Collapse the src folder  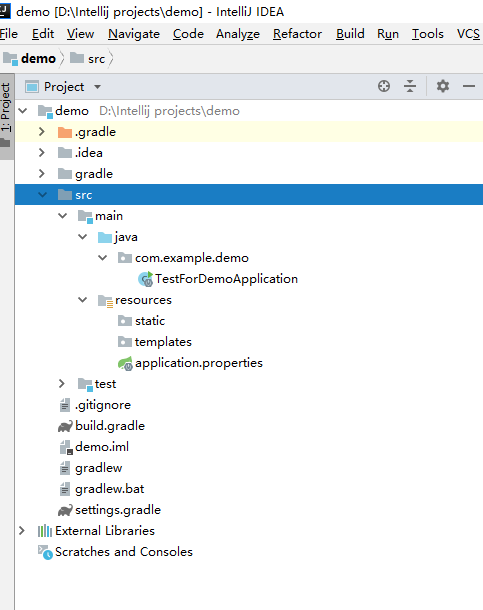43,195
